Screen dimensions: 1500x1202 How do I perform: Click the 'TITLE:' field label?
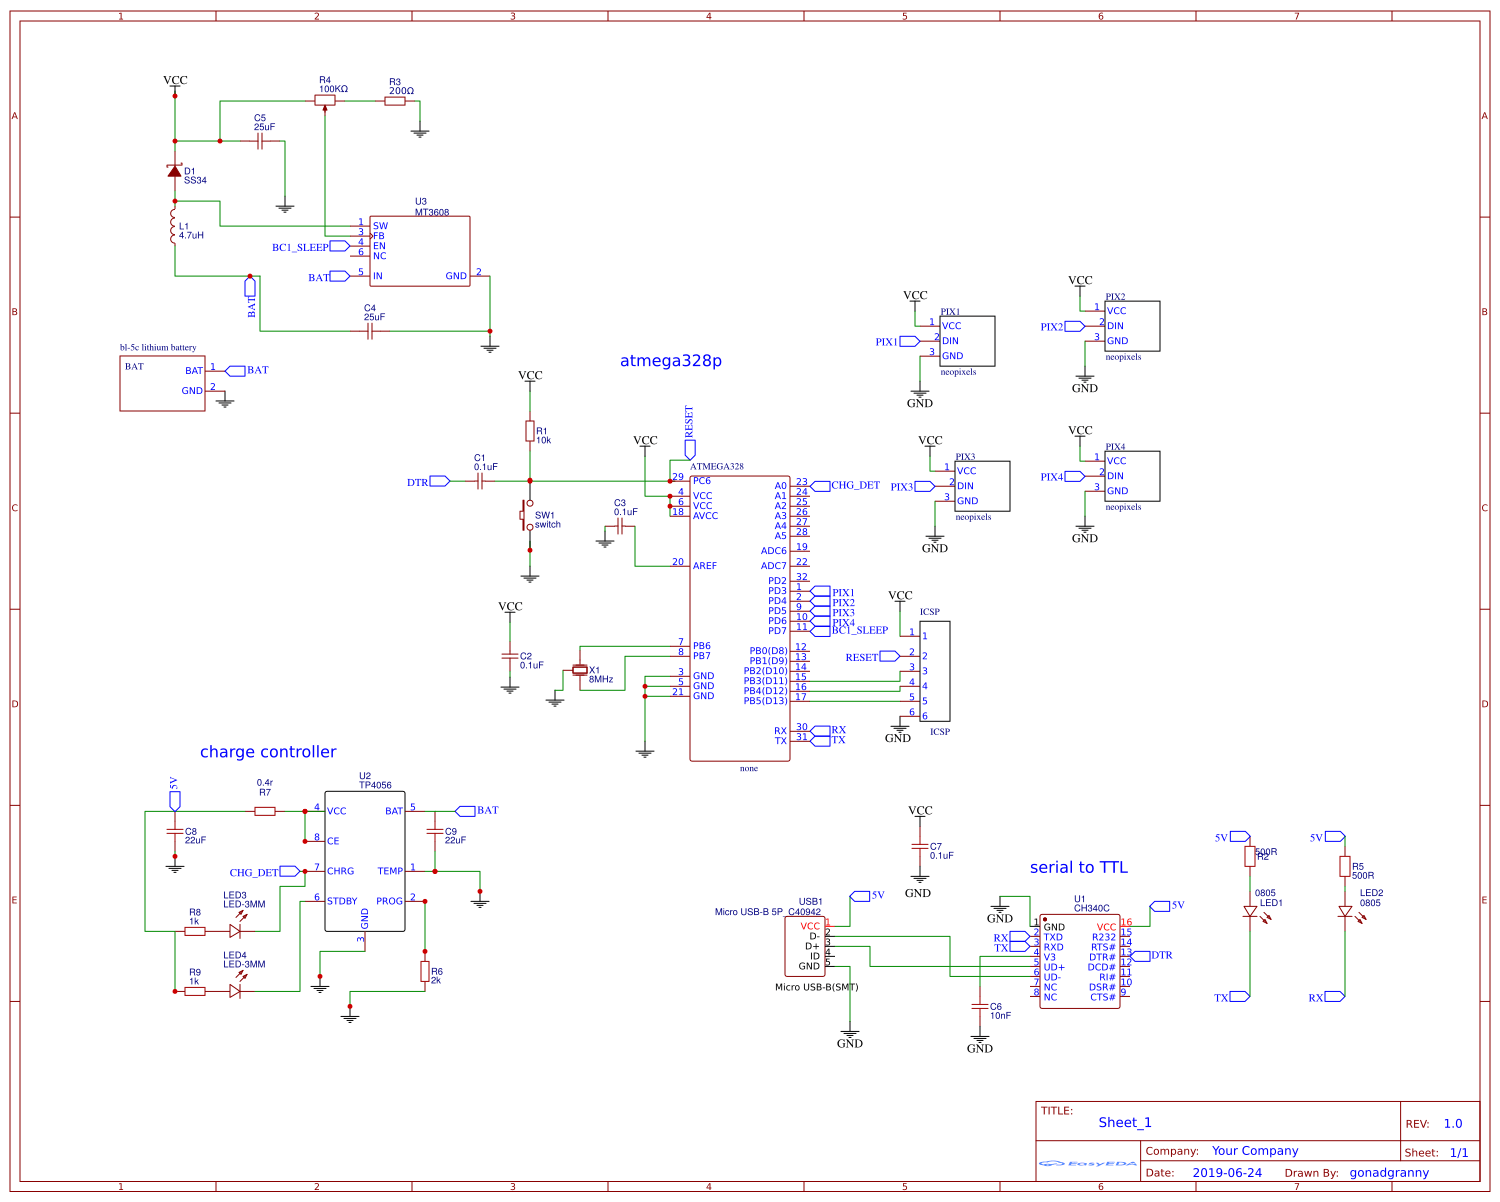(1057, 1111)
